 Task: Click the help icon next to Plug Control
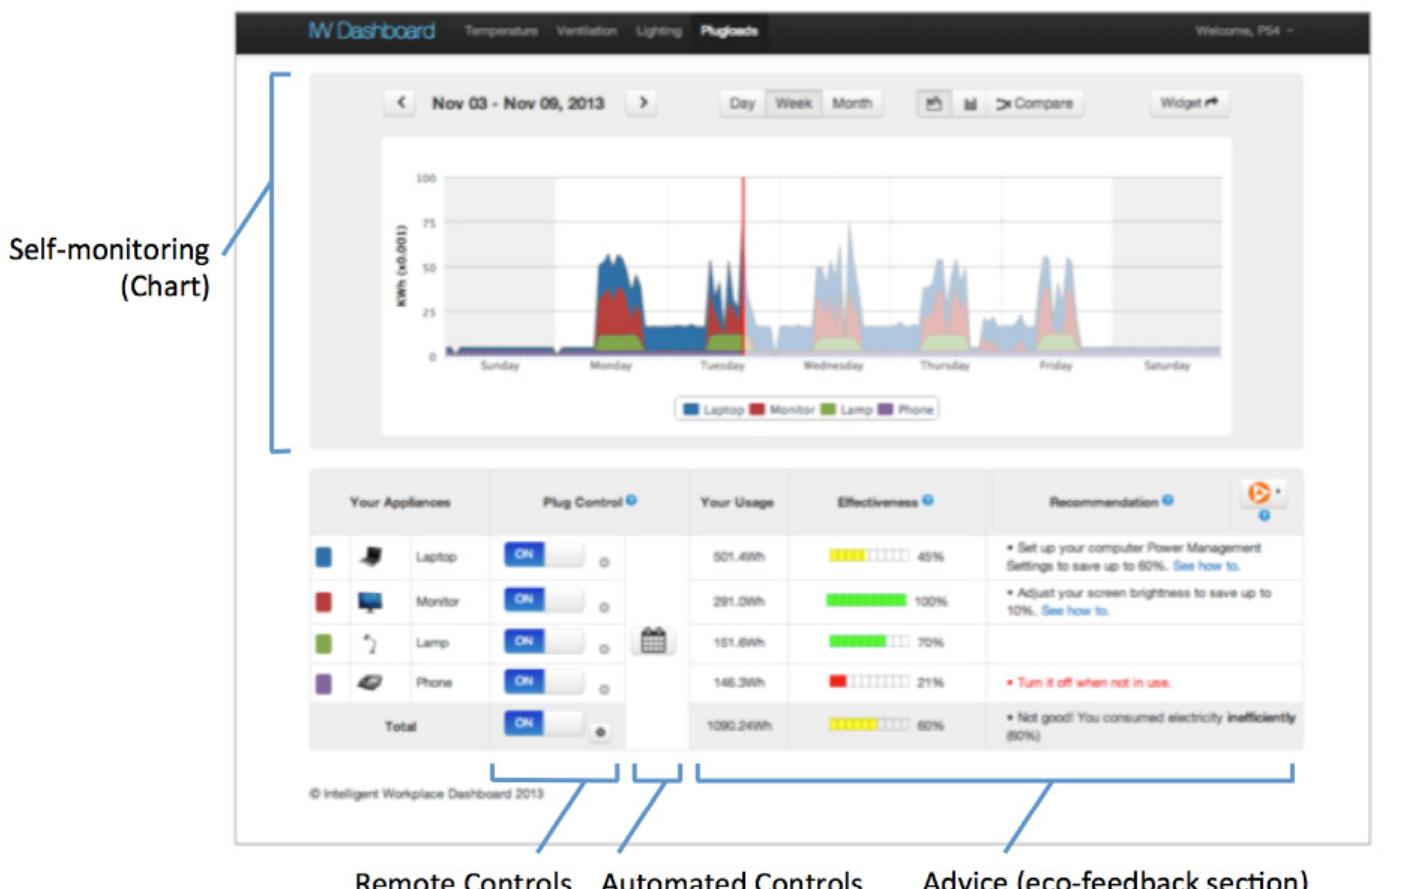[632, 501]
